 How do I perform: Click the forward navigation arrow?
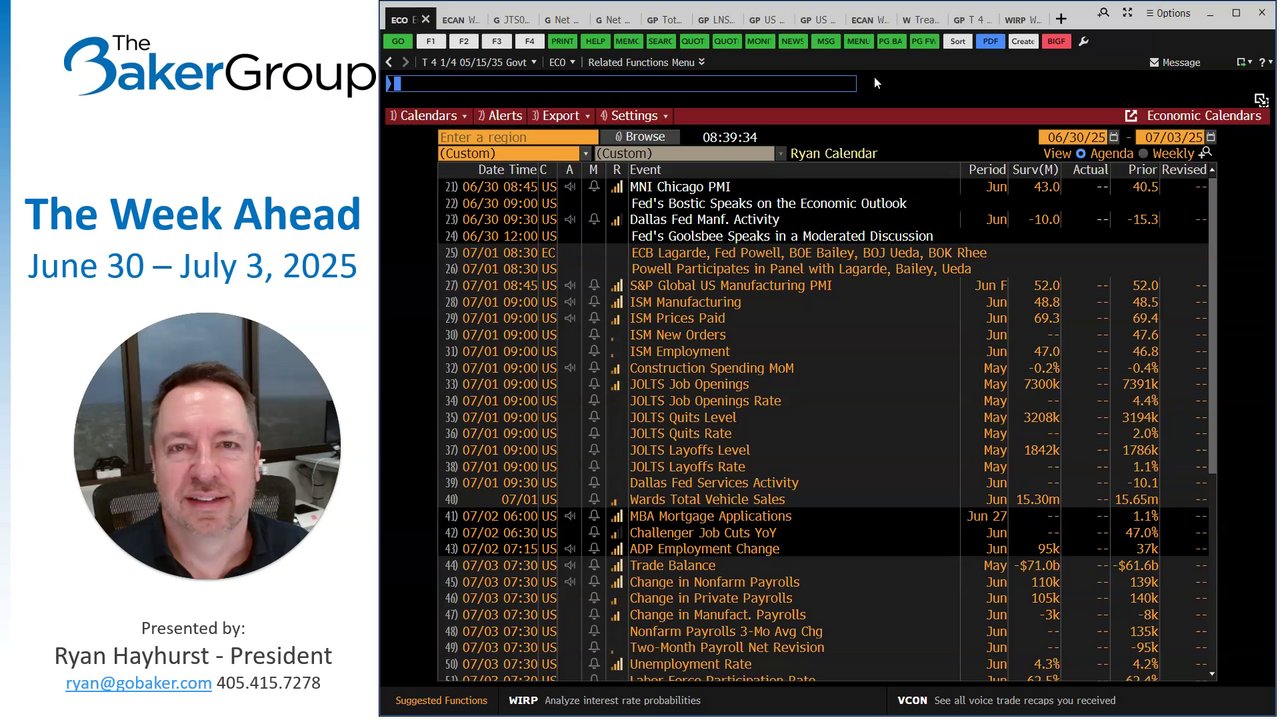pyautogui.click(x=405, y=62)
